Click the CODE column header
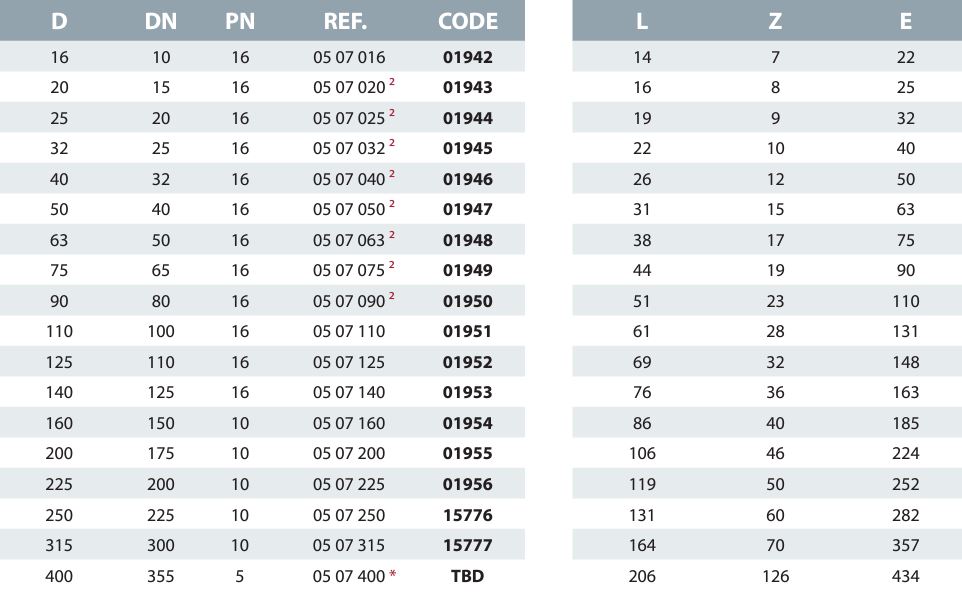This screenshot has height=599, width=962. click(x=468, y=21)
